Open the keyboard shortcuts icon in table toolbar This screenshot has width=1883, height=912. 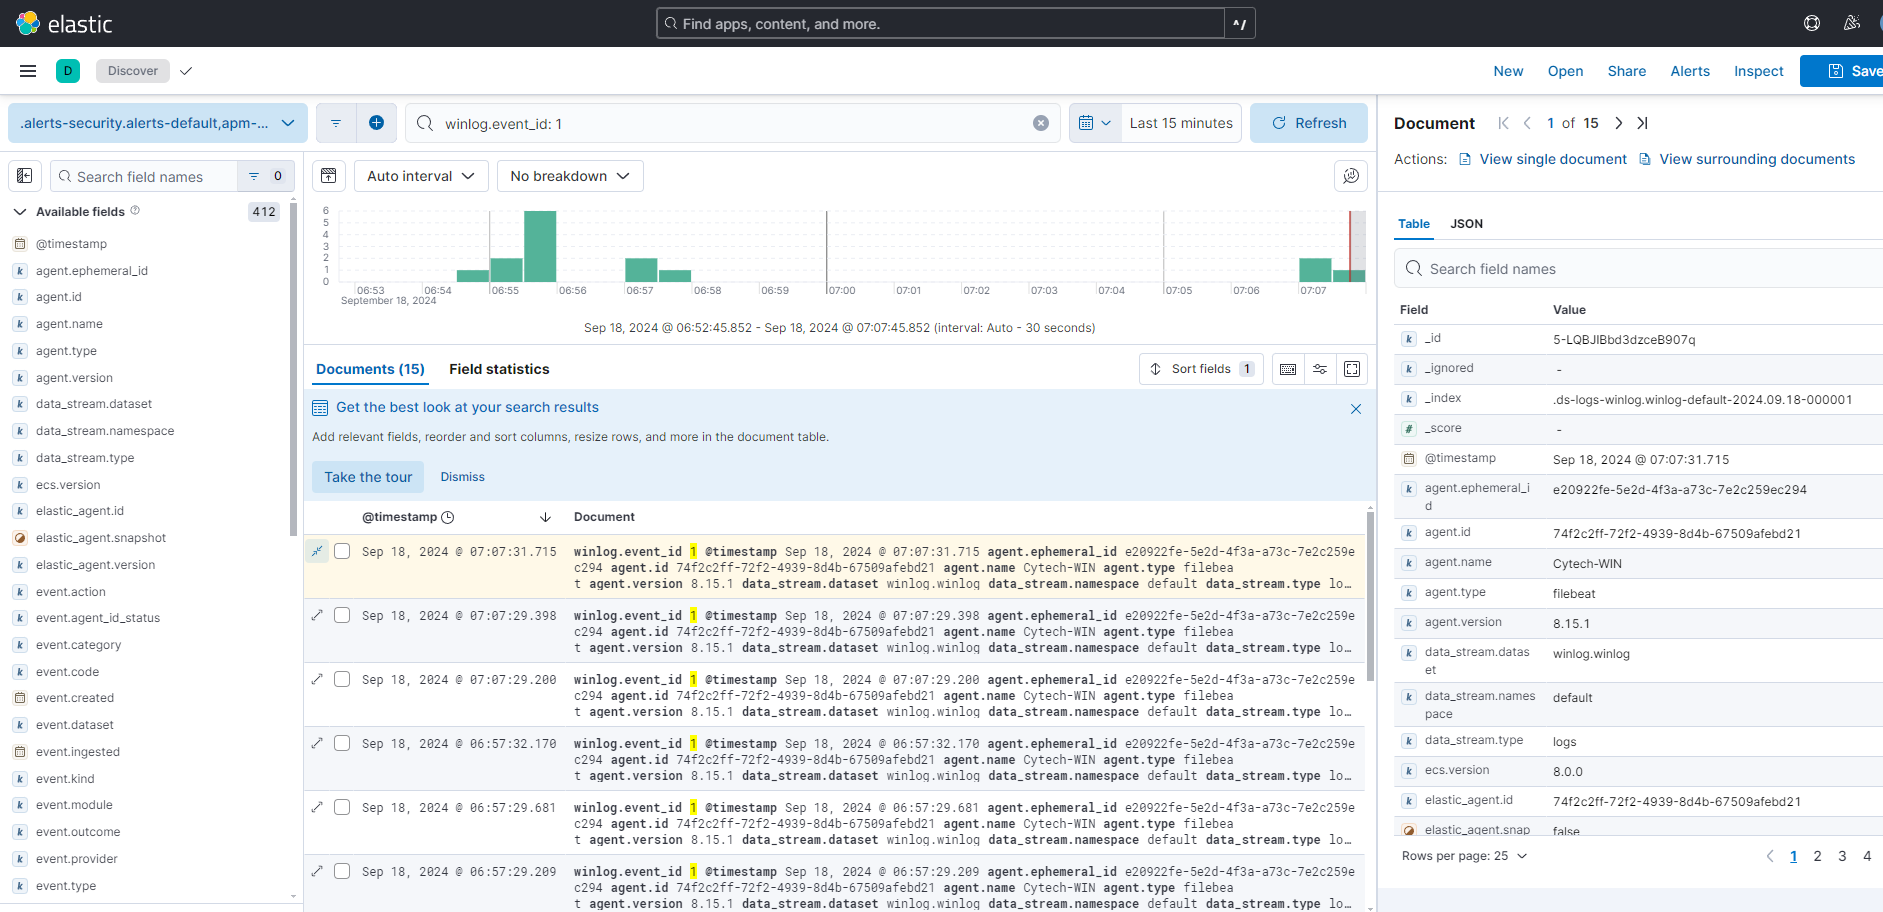(1288, 369)
